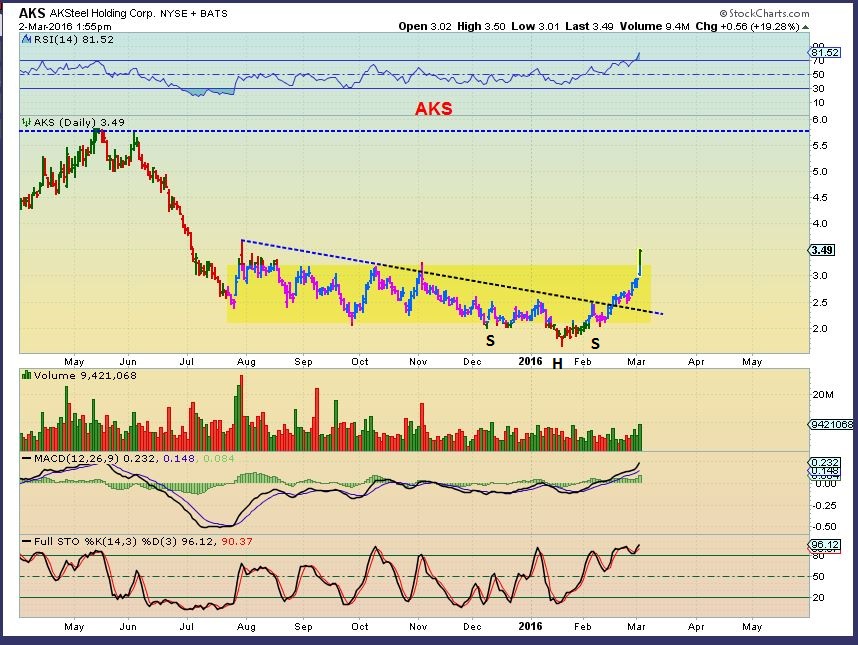Click Mar on the stochastic panel date axis
Screen dimensions: 858x645
tap(636, 626)
